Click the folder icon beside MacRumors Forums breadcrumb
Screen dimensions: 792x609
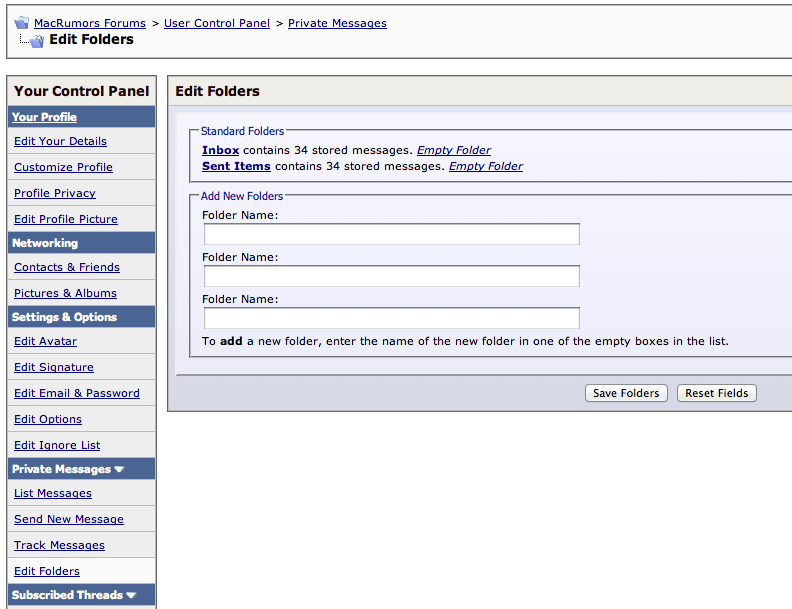(22, 23)
